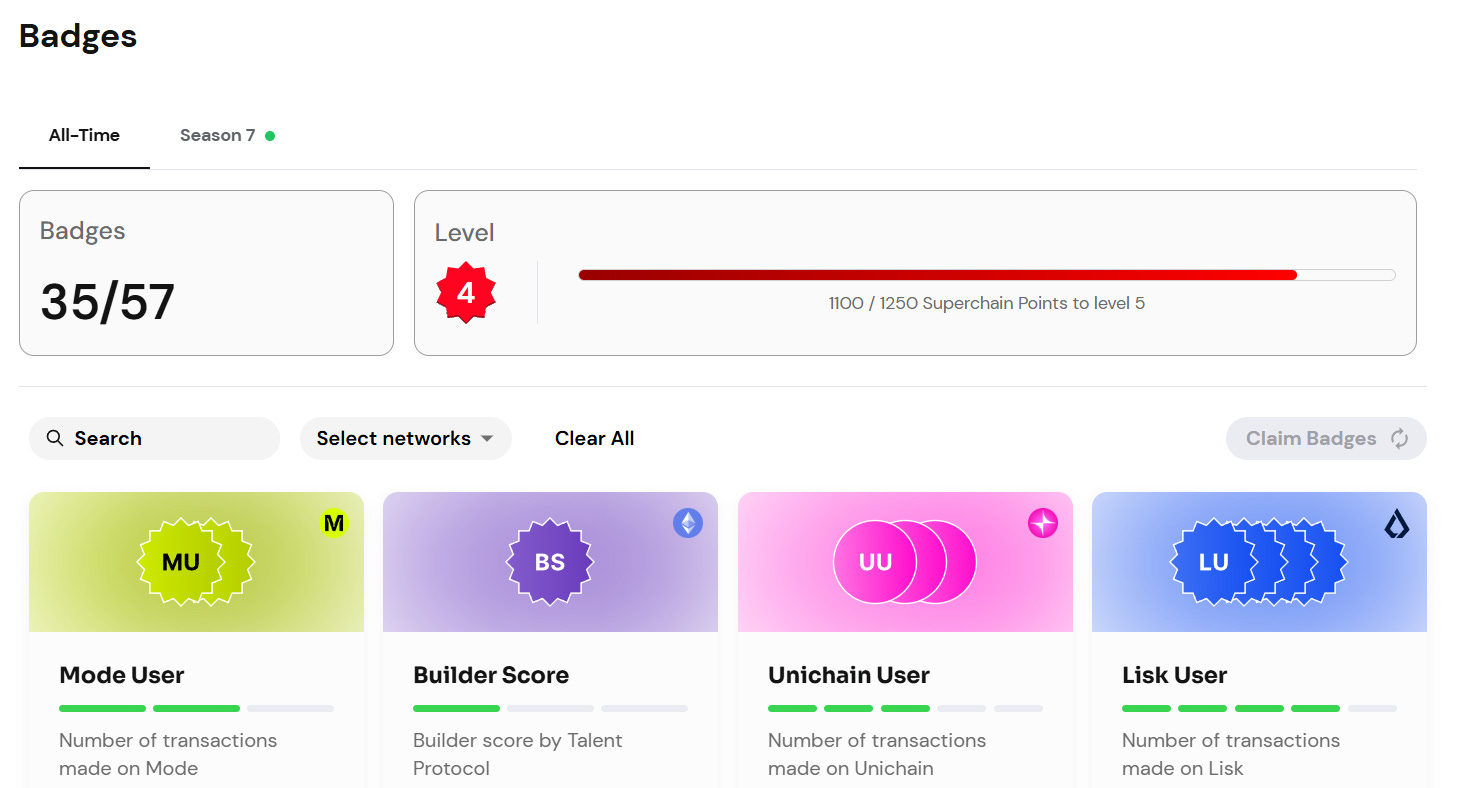This screenshot has width=1458, height=788.
Task: Click the Mode User title
Action: coord(122,675)
